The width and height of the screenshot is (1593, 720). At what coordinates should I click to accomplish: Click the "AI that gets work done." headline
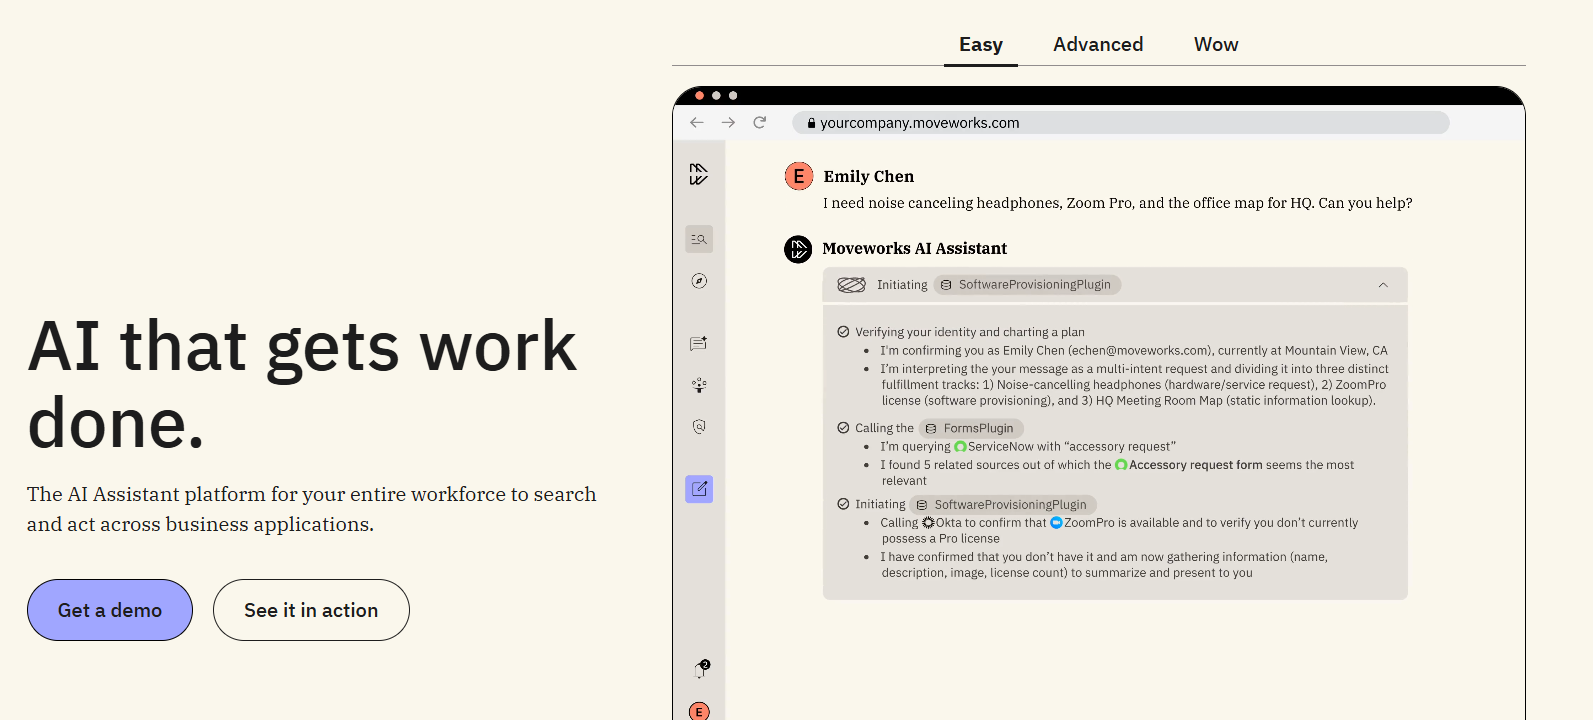[x=302, y=385]
